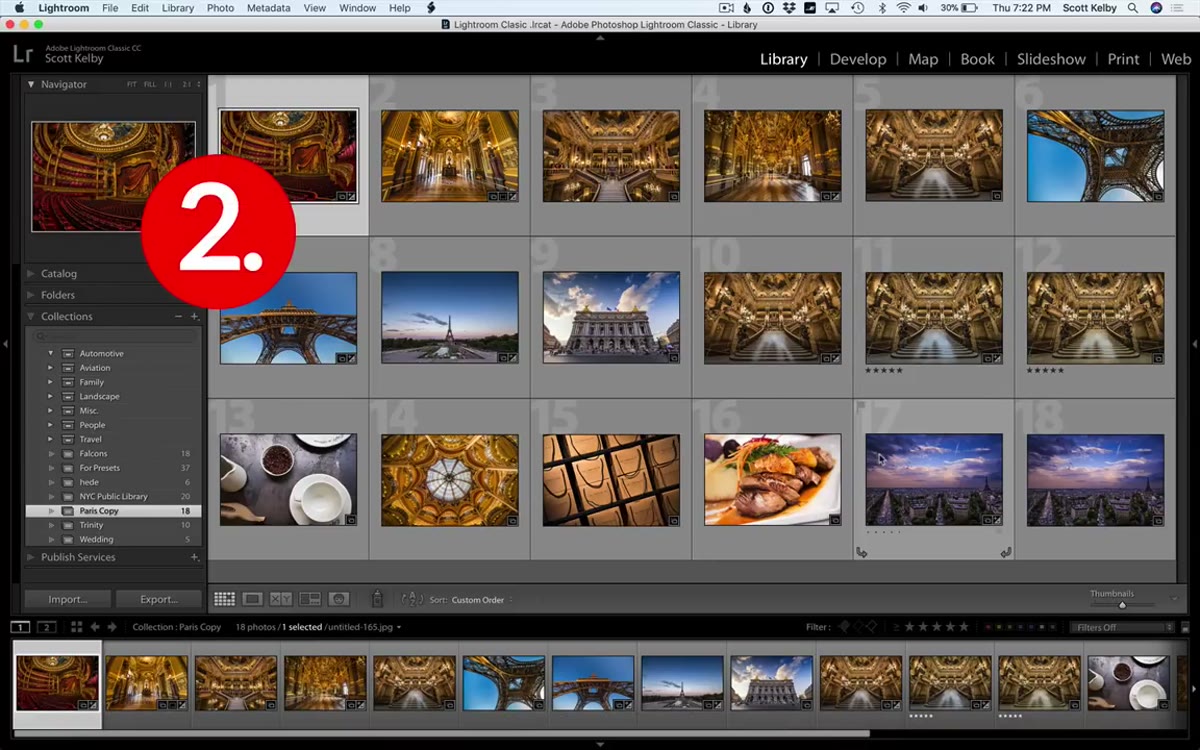Set Navigator zoom to 1:1
Viewport: 1200px width, 750px height.
(x=168, y=85)
